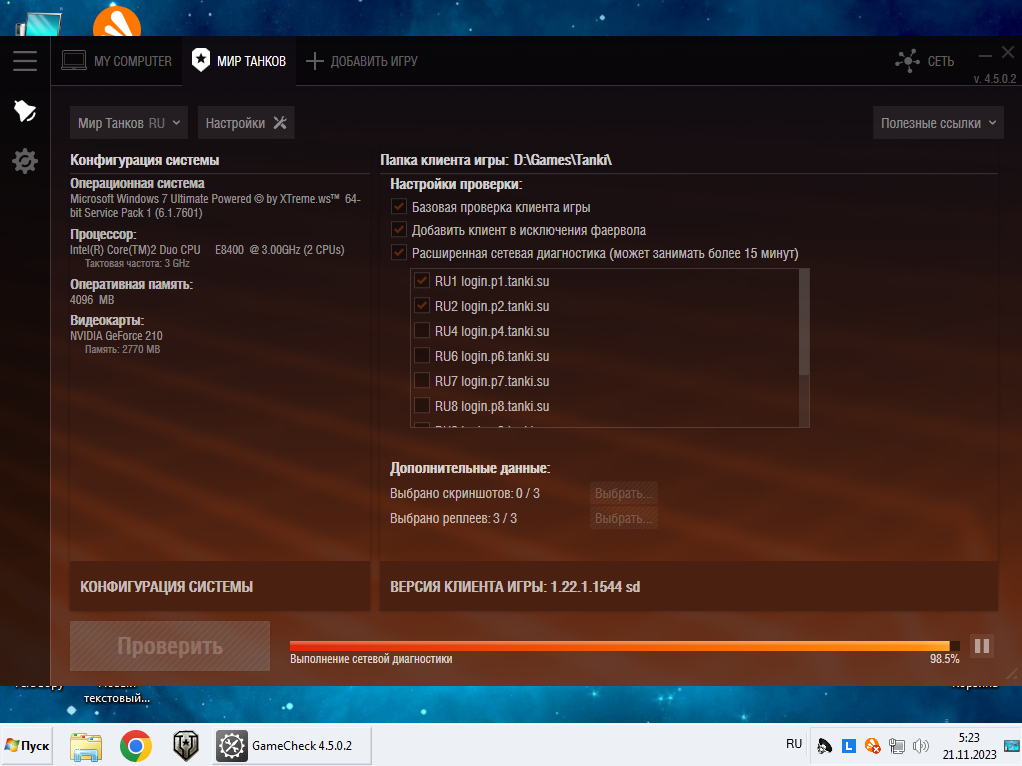Click the Память: 2770 MB text
The width and height of the screenshot is (1022, 766).
(x=123, y=349)
